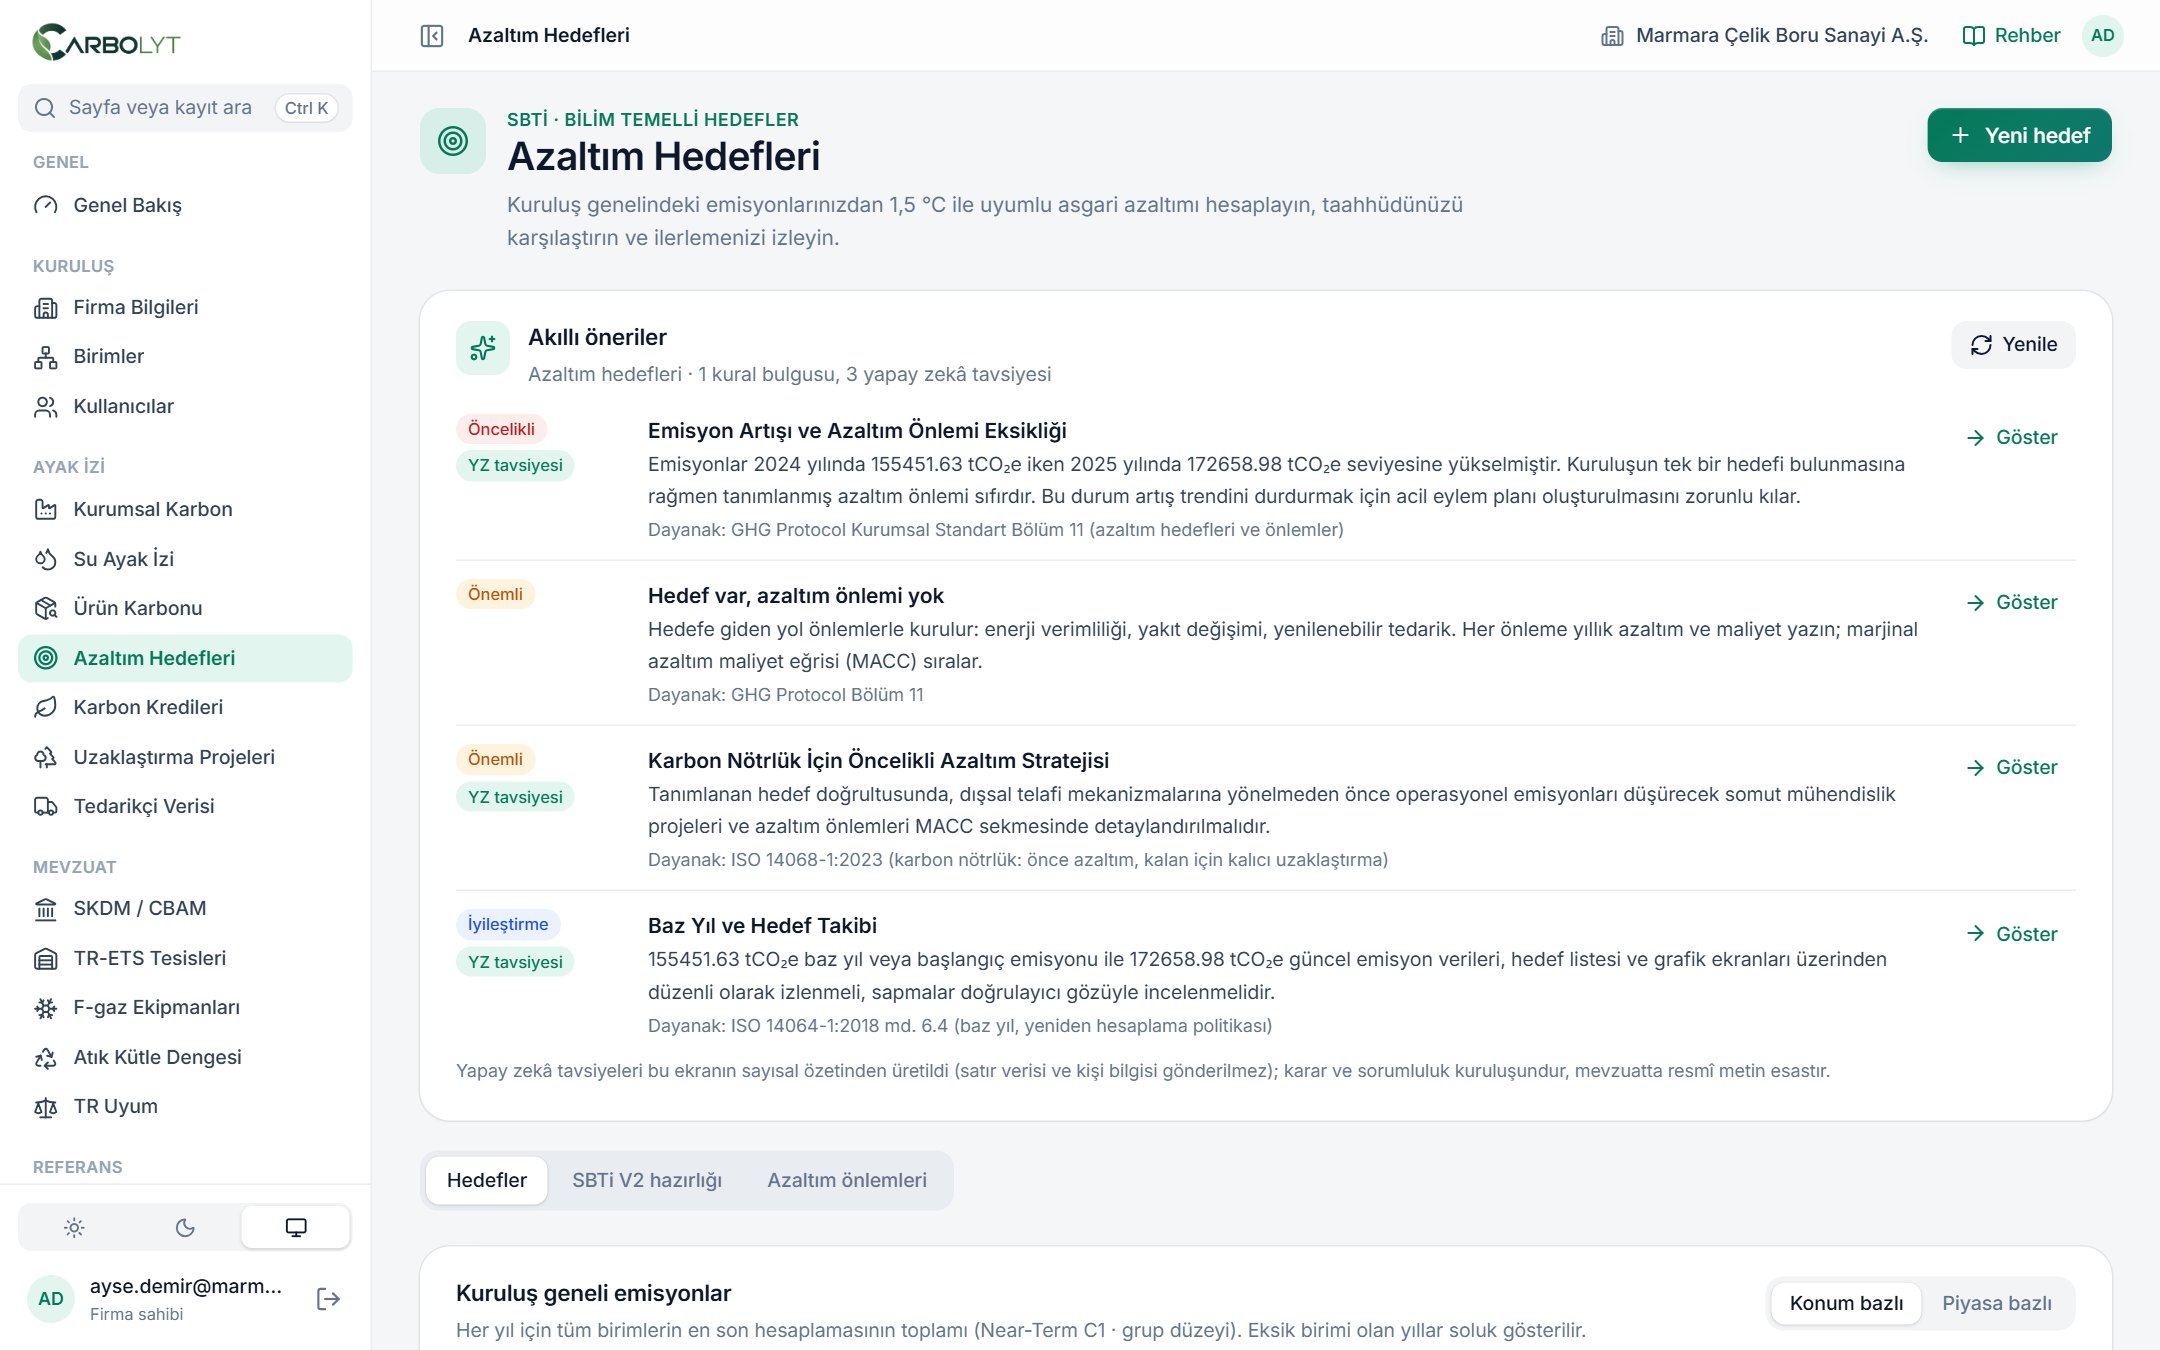Image resolution: width=2160 pixels, height=1350 pixels.
Task: Open Firma Bilgileri page
Action: (185, 307)
